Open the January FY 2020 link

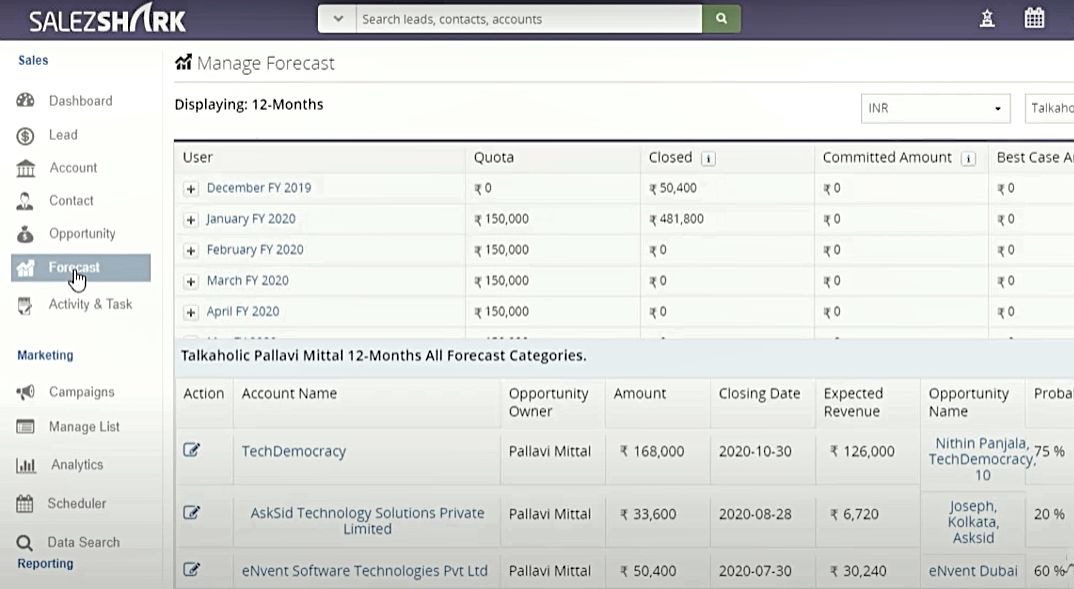tap(251, 219)
